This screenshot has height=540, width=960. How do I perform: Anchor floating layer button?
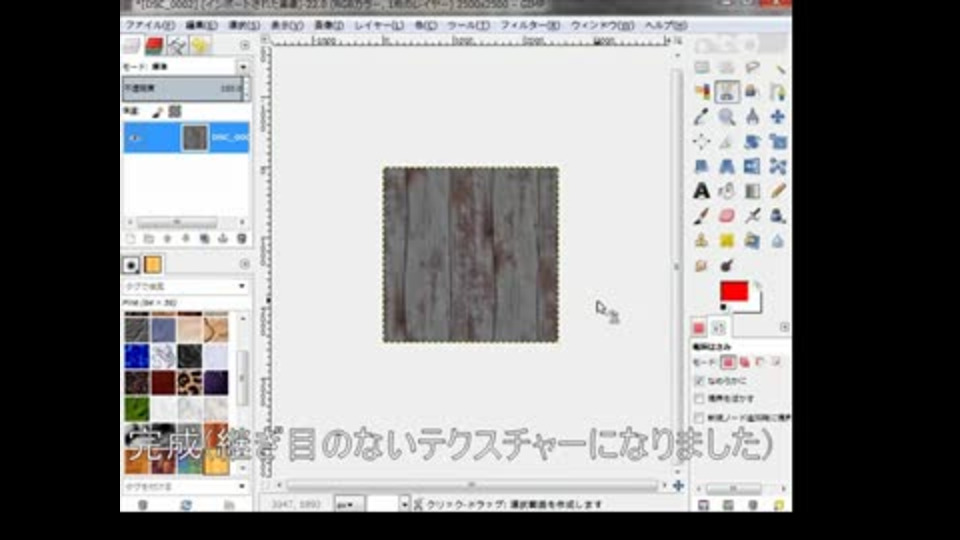click(223, 239)
